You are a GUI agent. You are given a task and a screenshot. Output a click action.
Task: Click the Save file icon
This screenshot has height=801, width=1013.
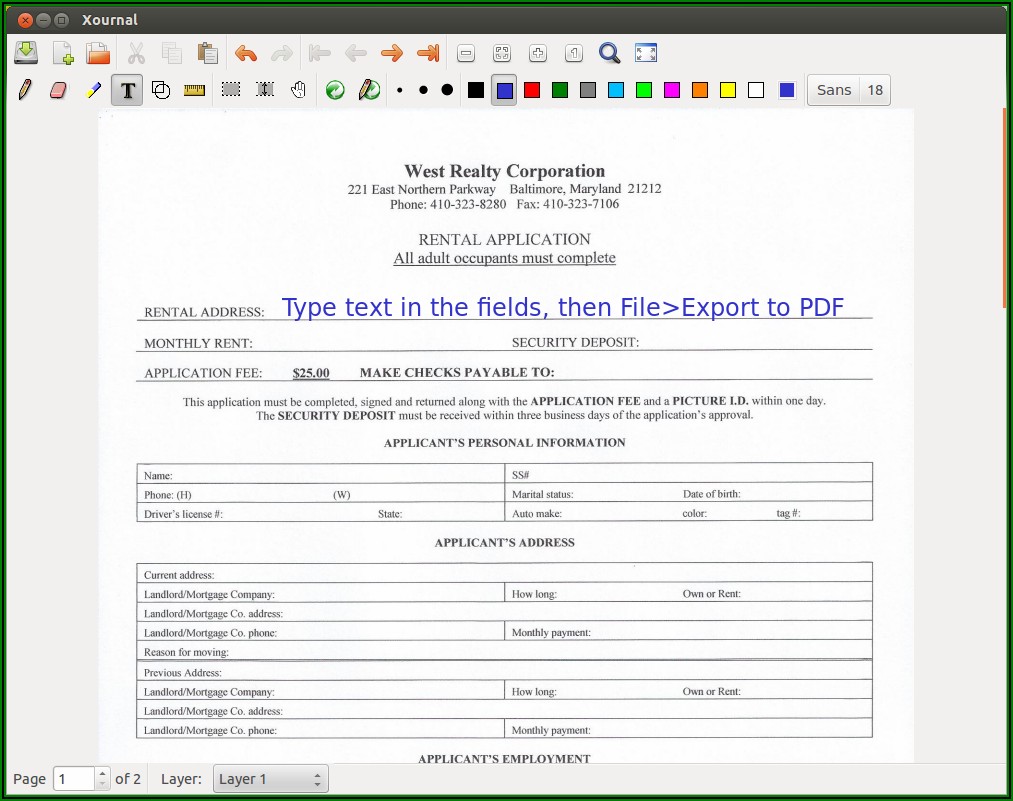coord(25,53)
